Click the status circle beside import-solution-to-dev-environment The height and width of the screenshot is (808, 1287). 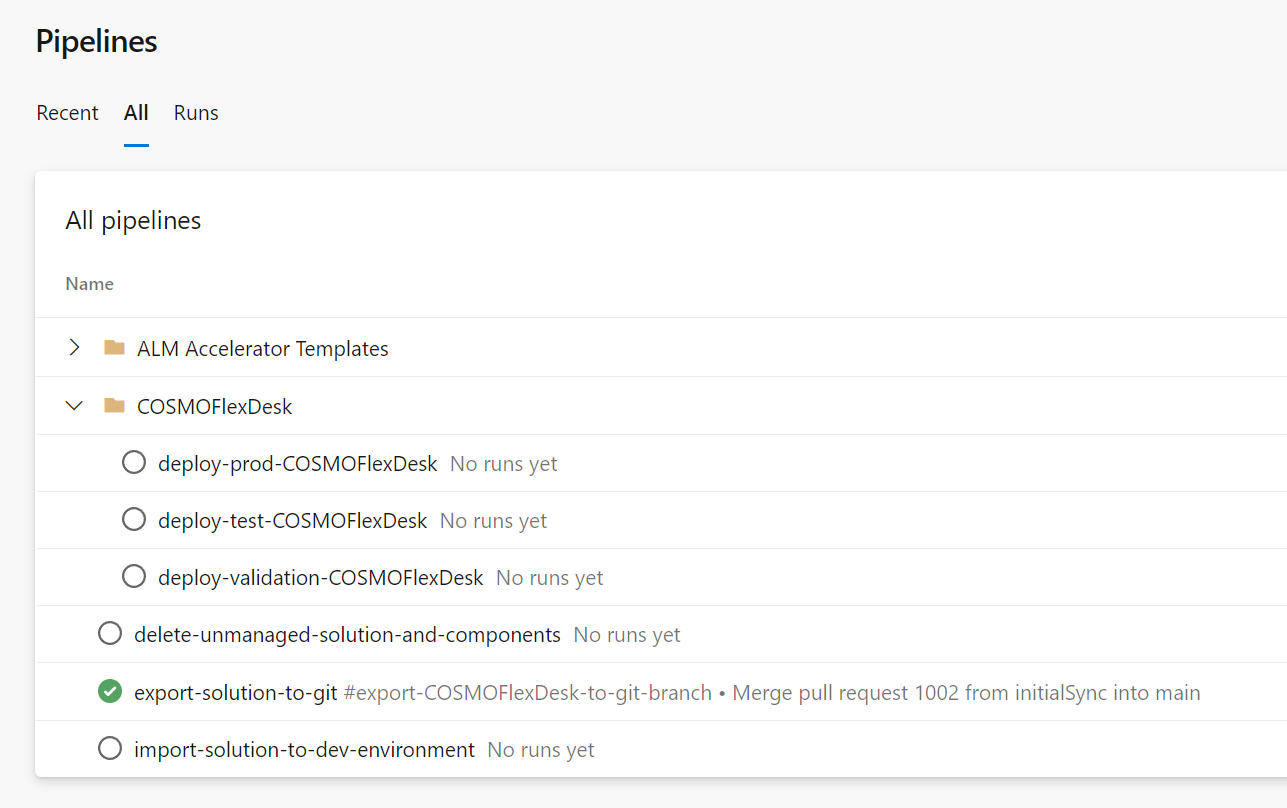(110, 748)
